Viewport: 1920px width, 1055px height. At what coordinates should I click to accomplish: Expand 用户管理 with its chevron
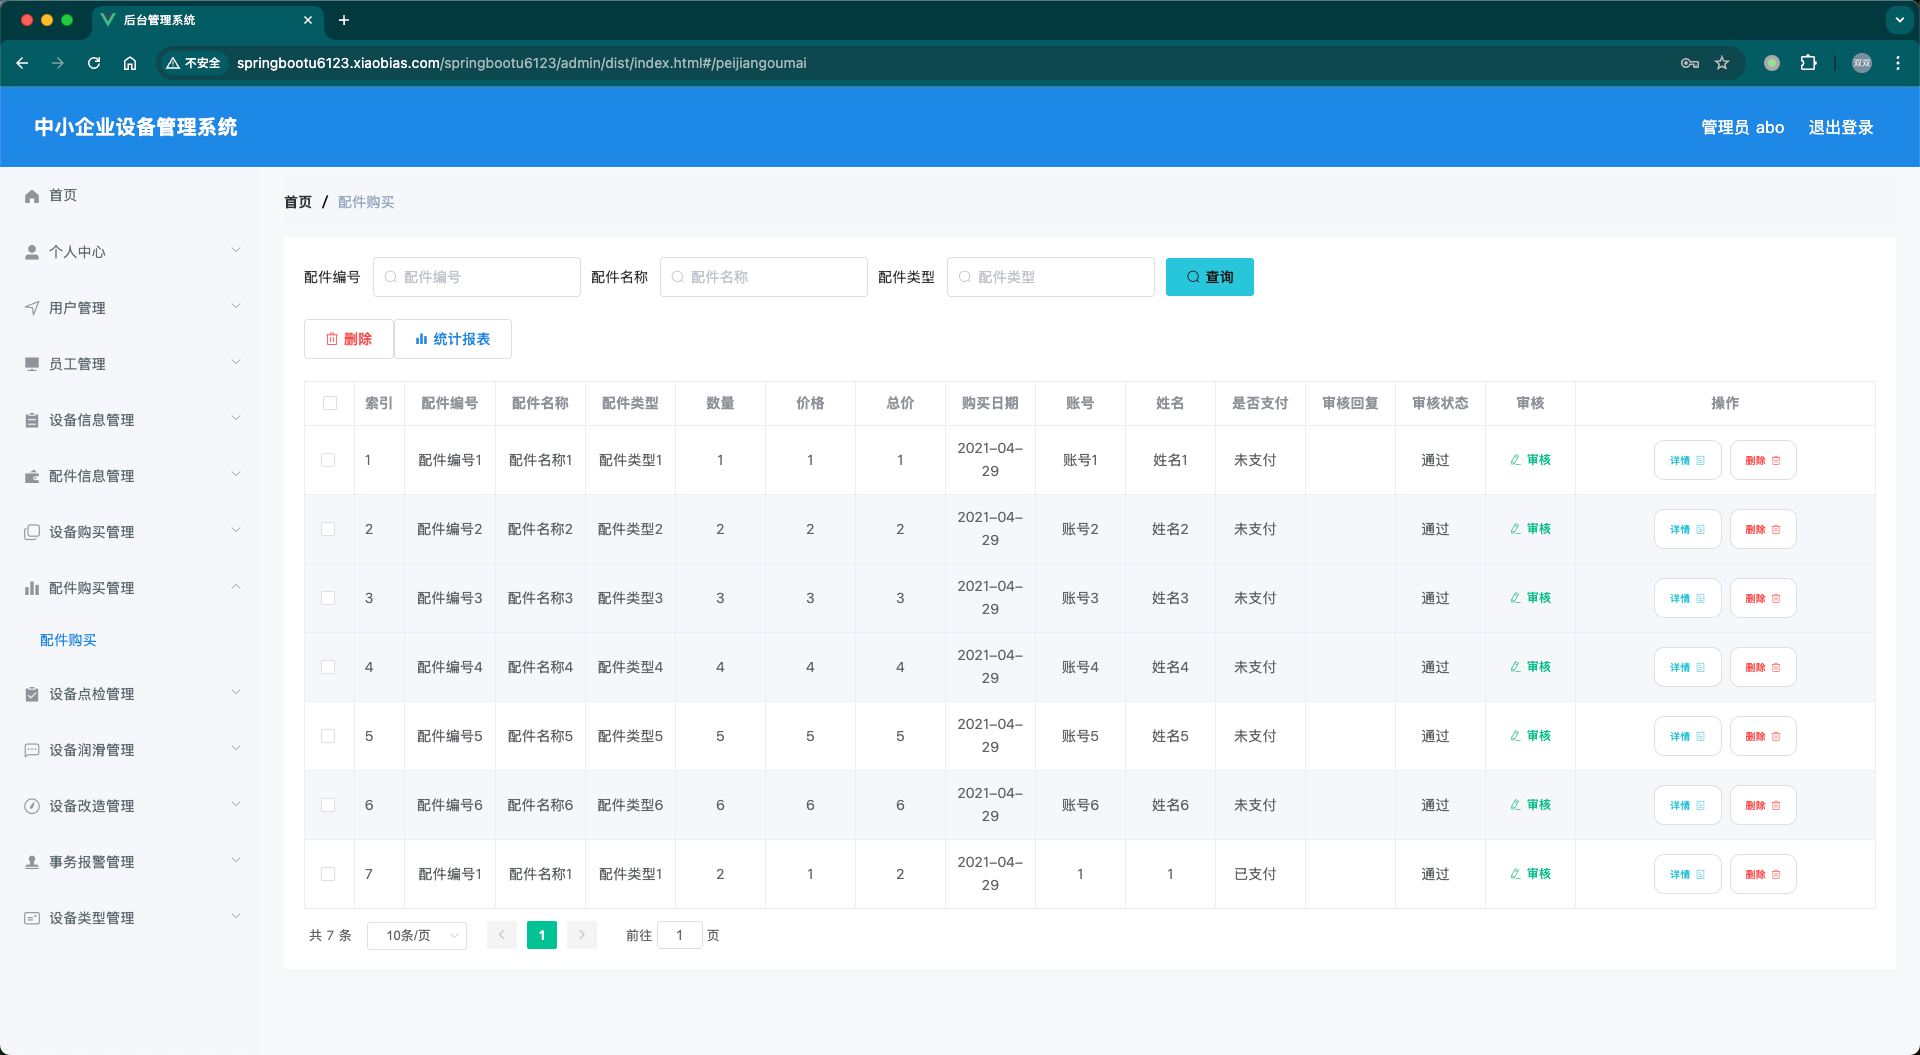[x=236, y=306]
